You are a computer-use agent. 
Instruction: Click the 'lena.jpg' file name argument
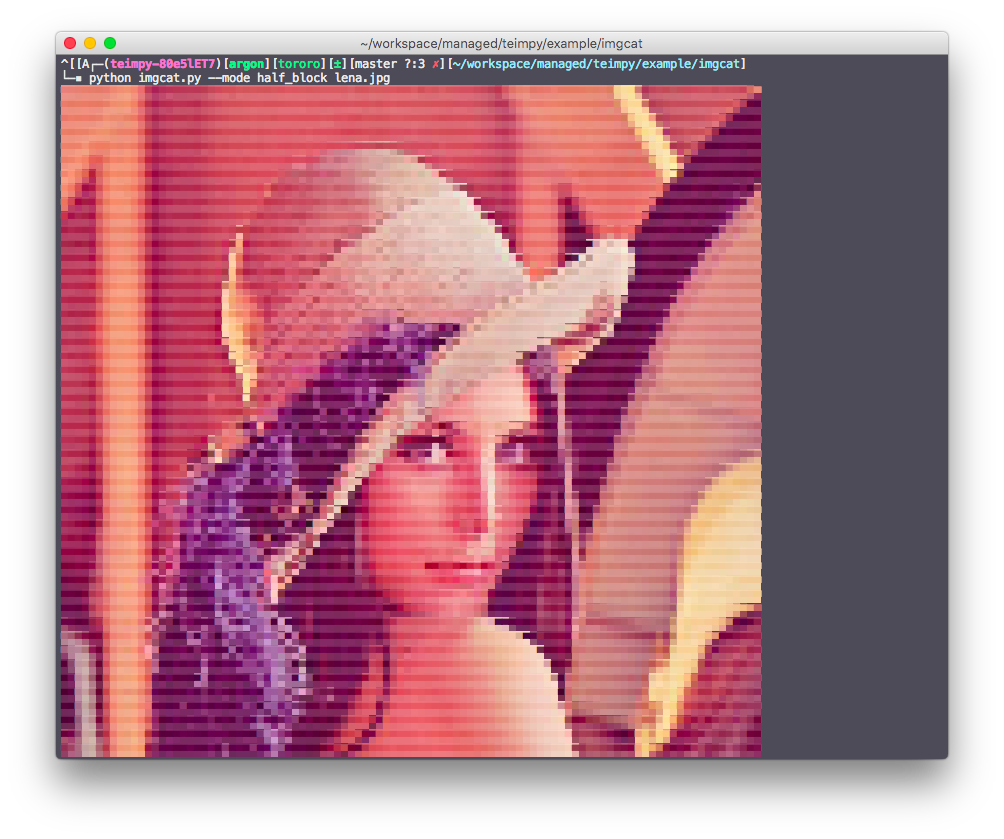tap(362, 78)
